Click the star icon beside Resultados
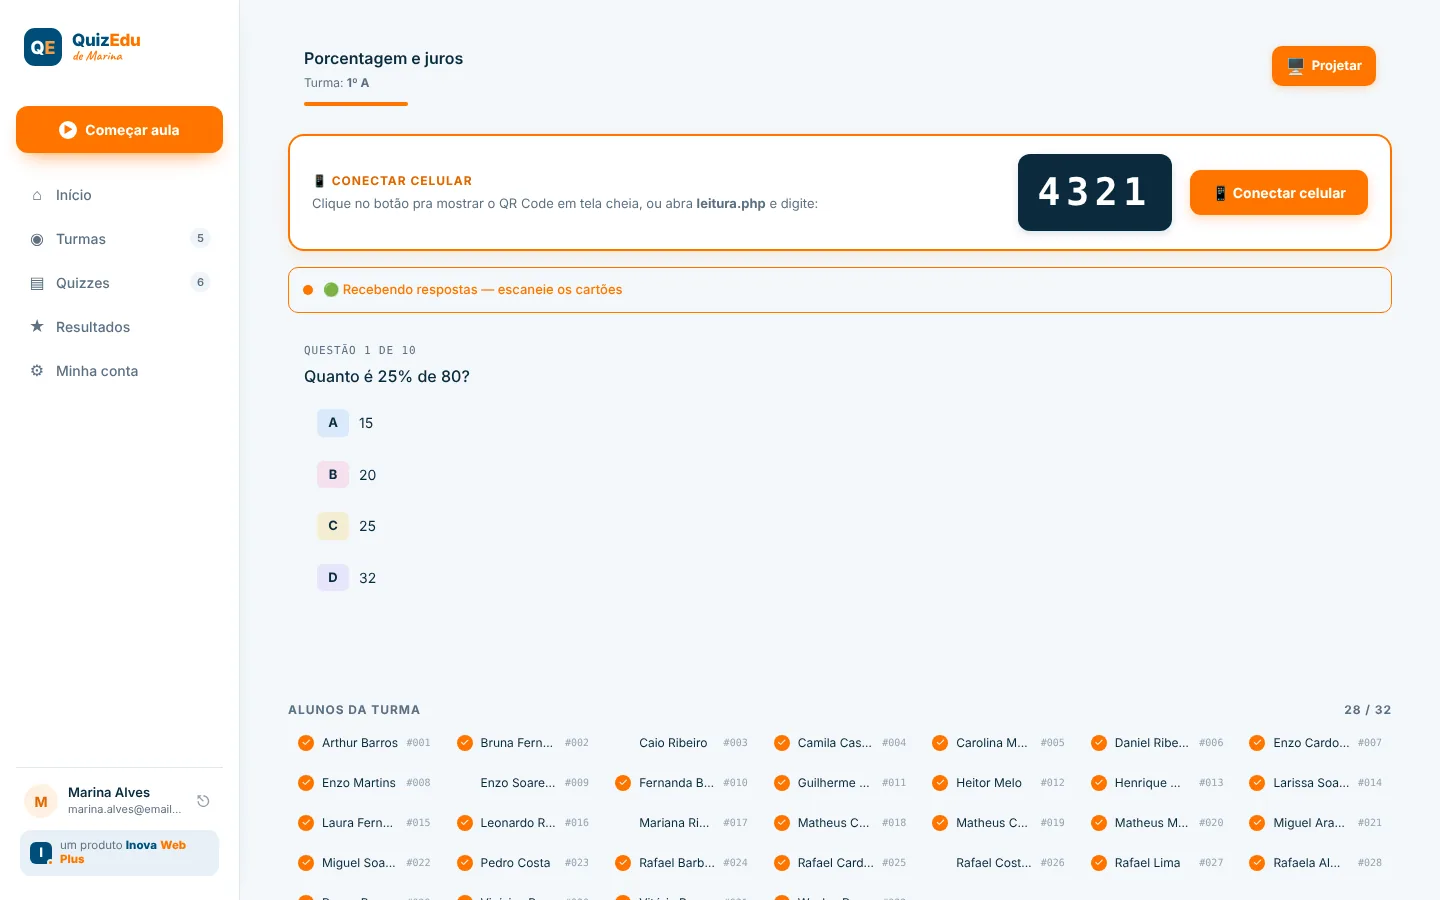This screenshot has height=900, width=1440. [x=37, y=327]
